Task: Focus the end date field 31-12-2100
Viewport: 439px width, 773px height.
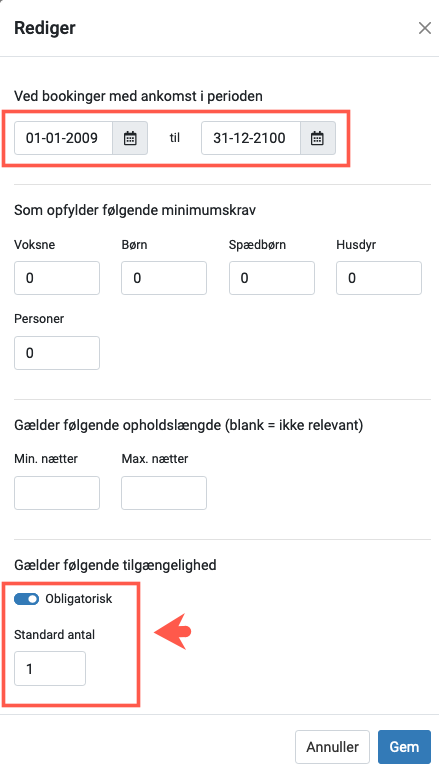Action: point(251,138)
